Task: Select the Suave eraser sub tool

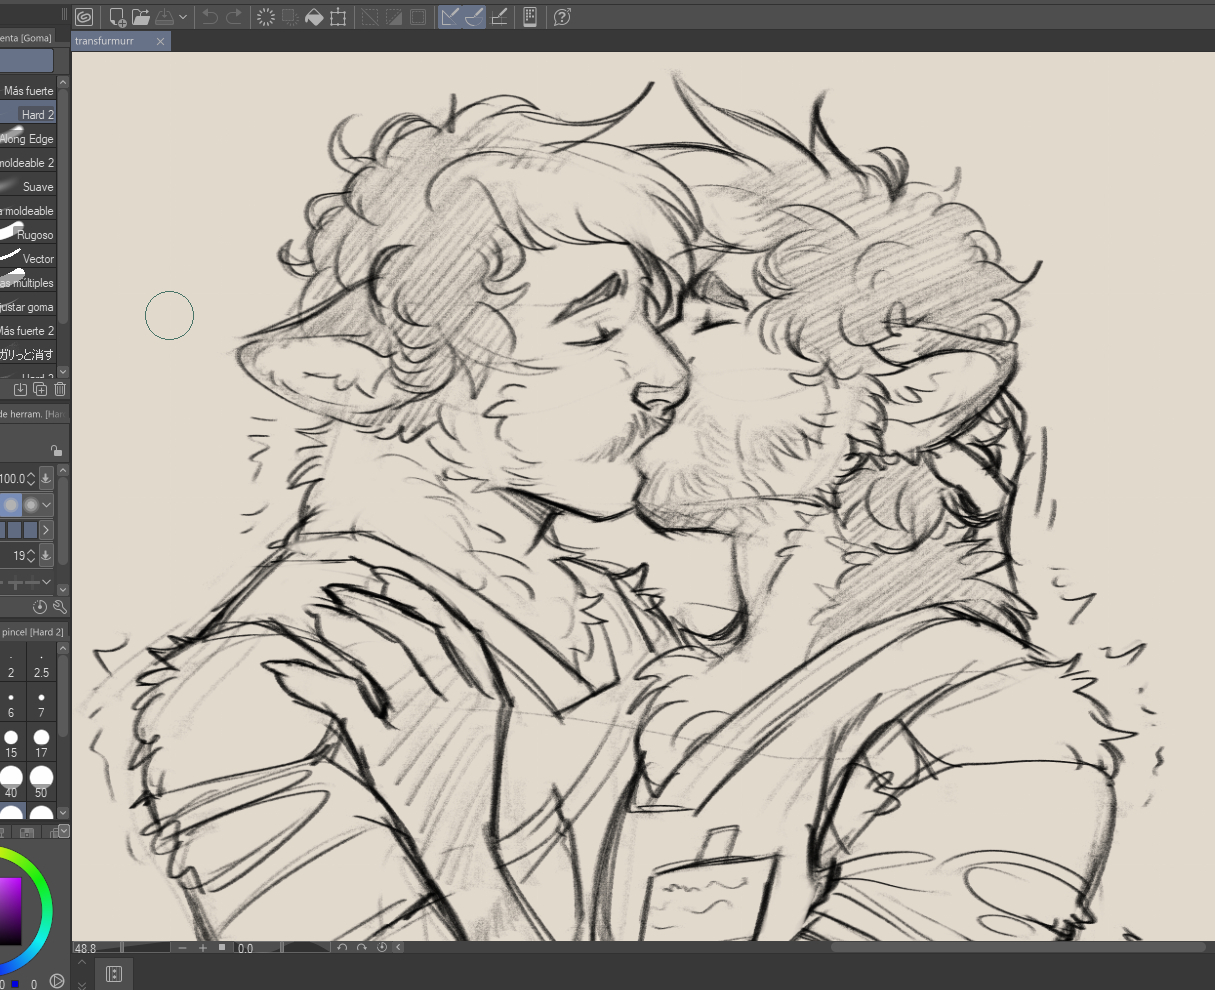Action: pos(28,187)
